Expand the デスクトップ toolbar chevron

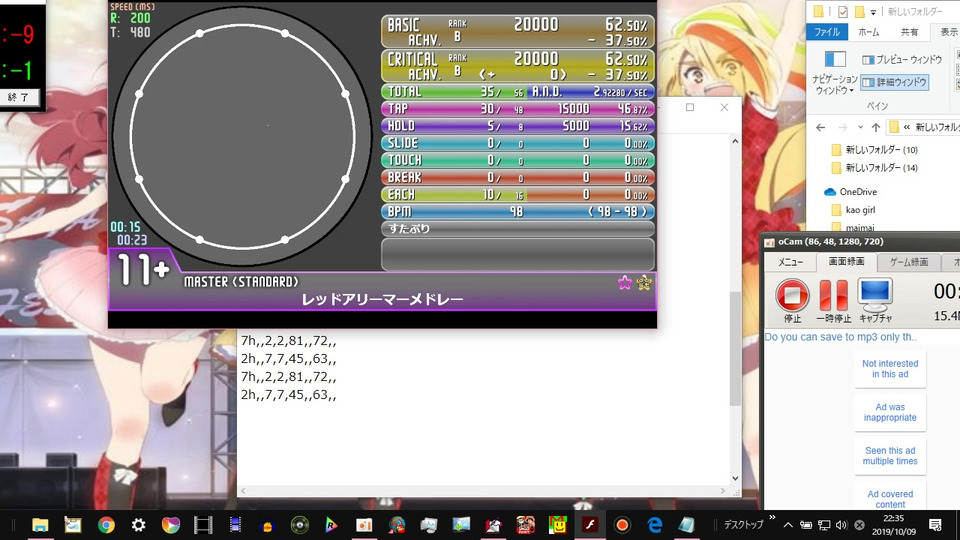pos(772,518)
